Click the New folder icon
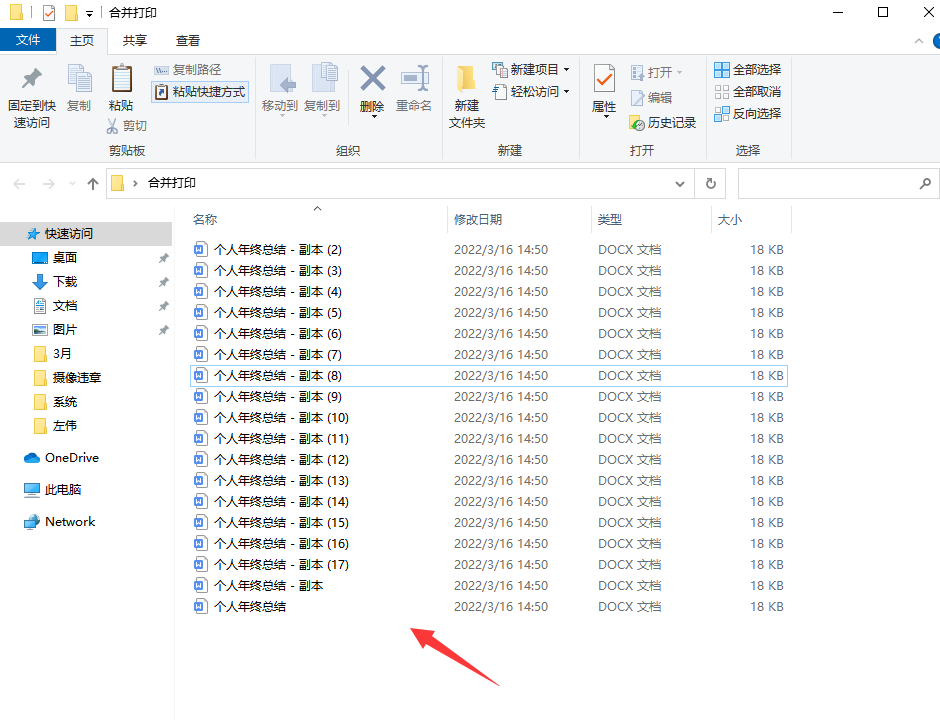The width and height of the screenshot is (940, 720). [466, 79]
